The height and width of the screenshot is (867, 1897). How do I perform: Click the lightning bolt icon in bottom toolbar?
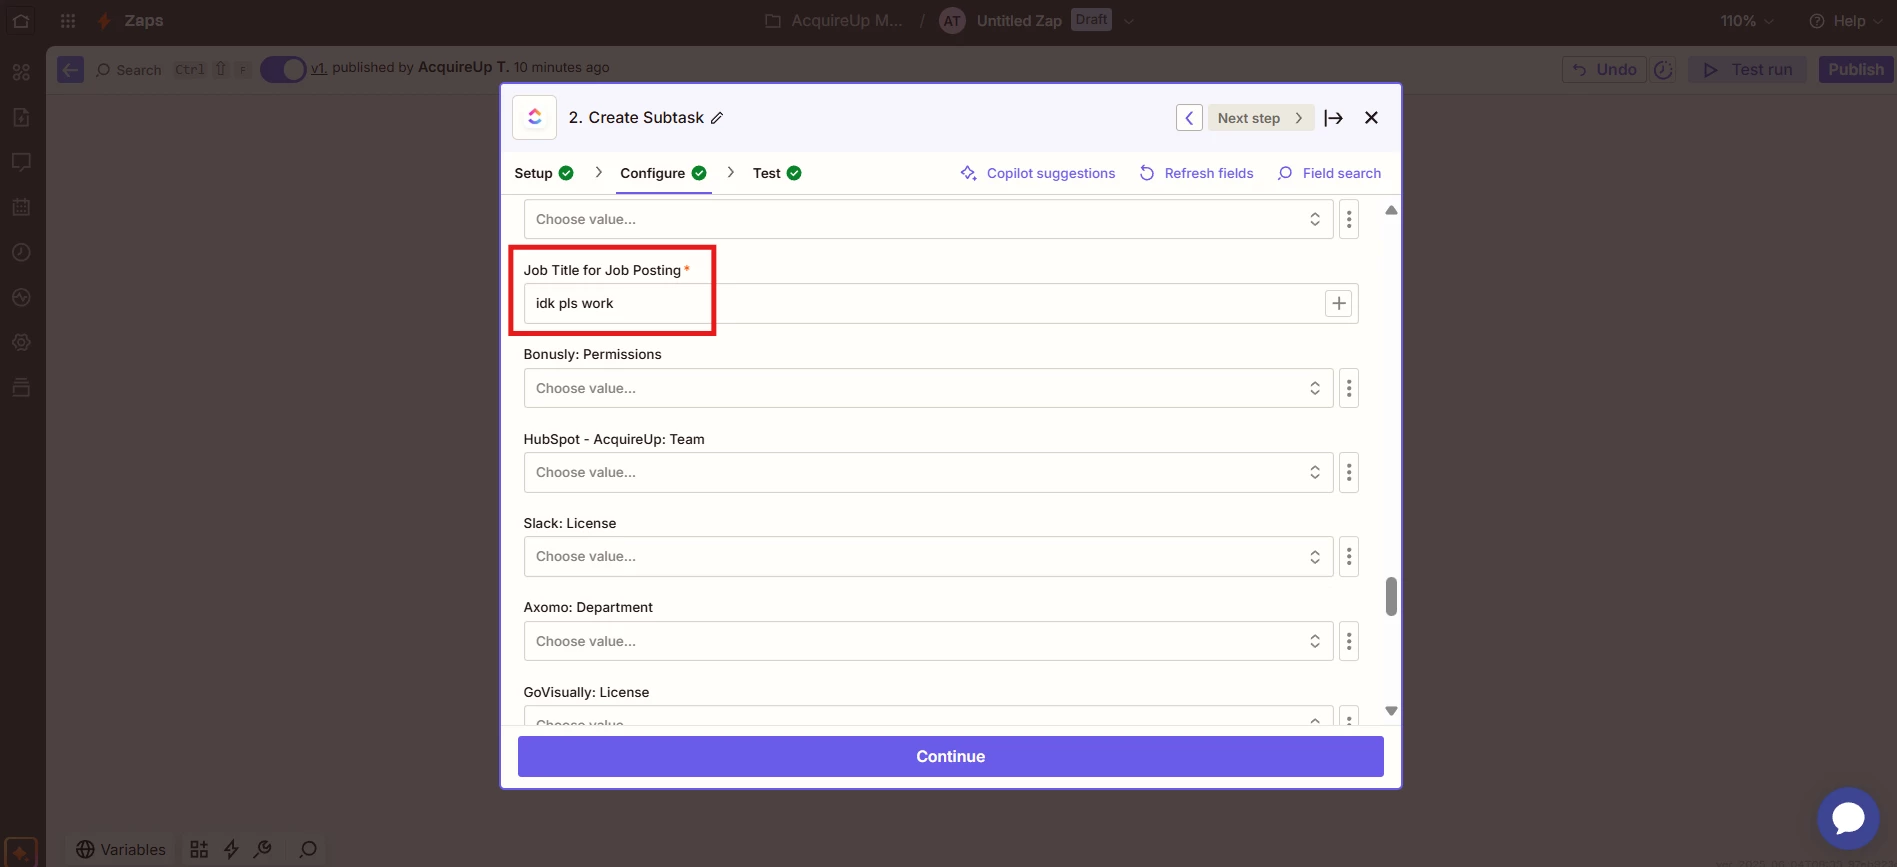click(231, 849)
